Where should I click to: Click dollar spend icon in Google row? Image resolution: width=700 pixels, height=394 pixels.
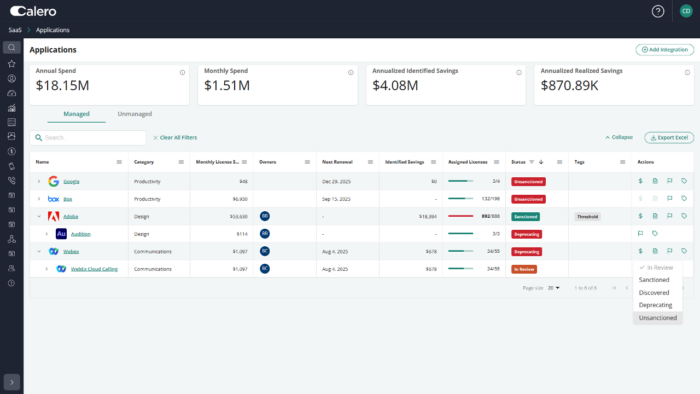point(640,181)
